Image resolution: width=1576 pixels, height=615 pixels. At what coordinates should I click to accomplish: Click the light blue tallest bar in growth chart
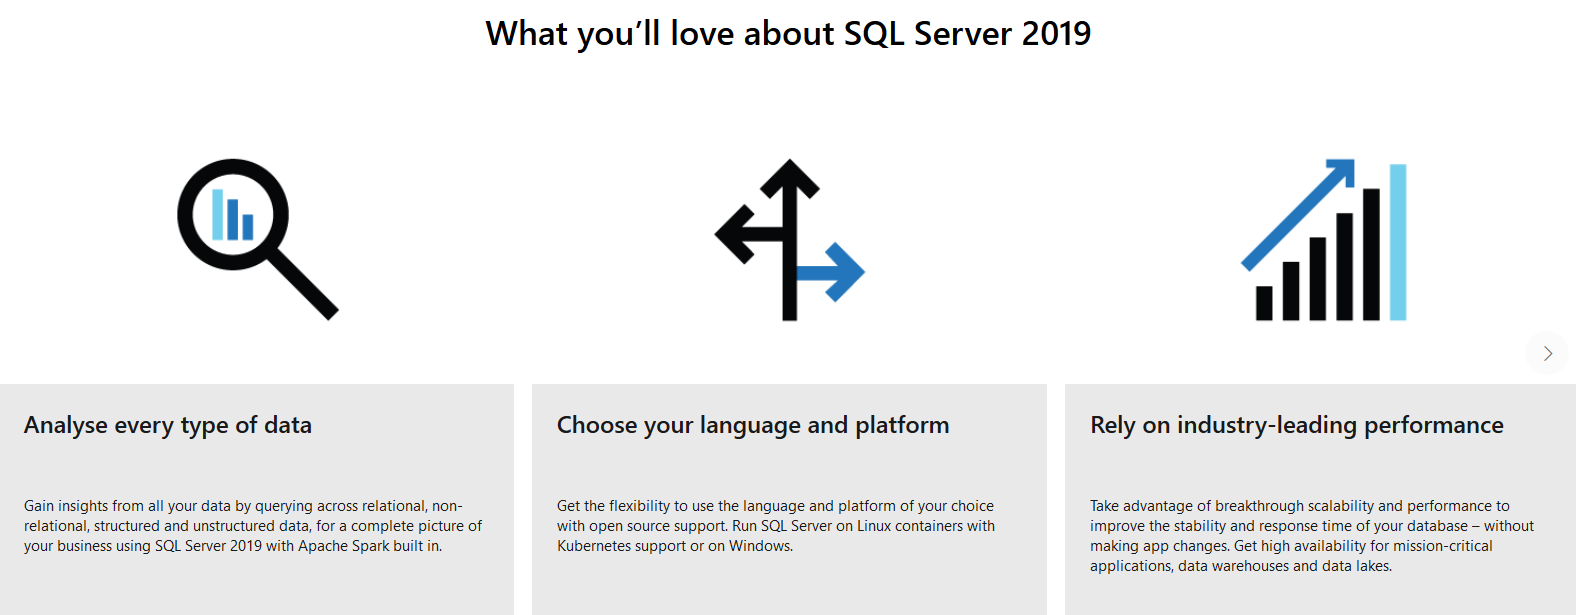point(1398,242)
